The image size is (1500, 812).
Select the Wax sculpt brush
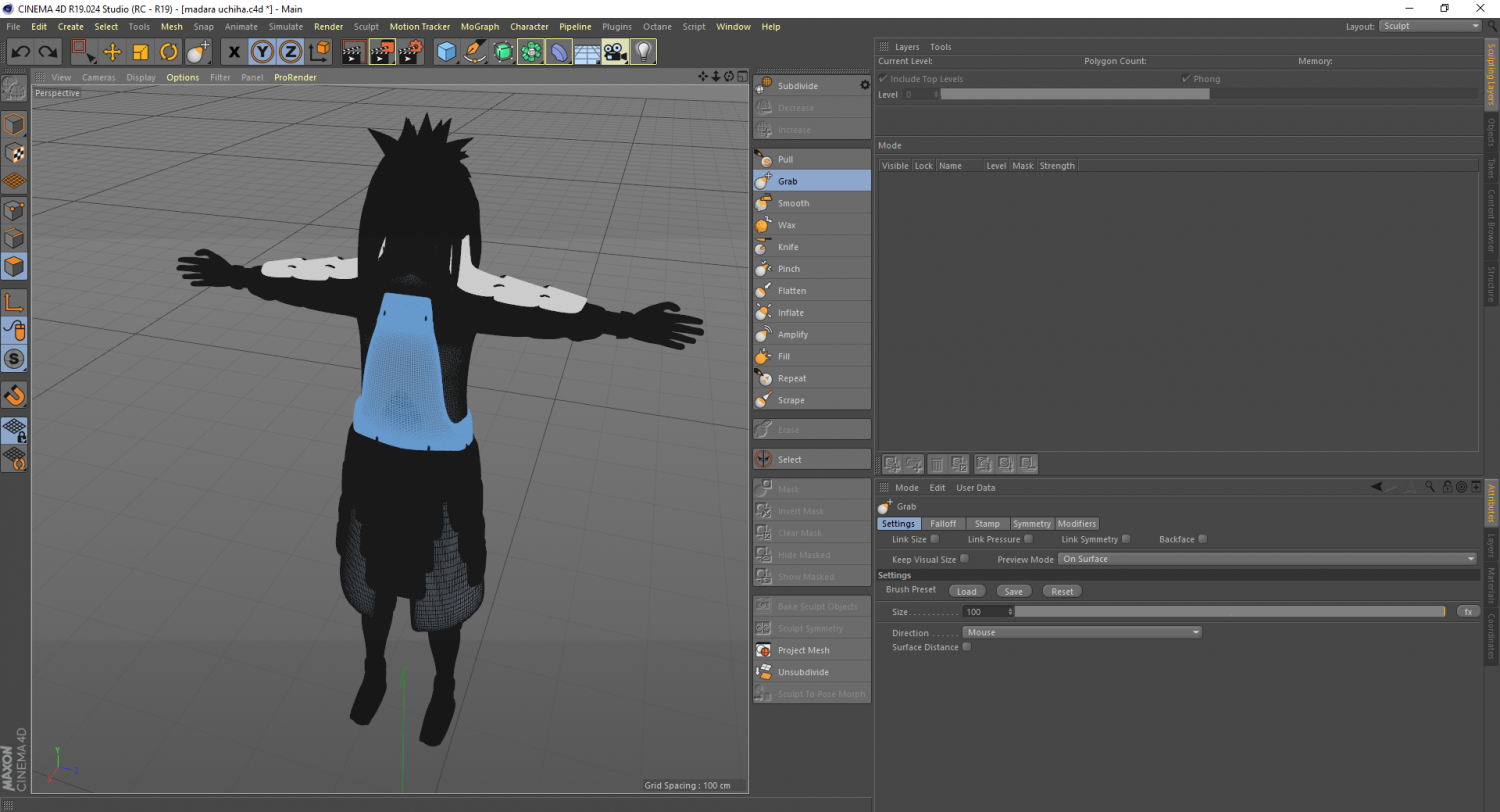pos(812,225)
